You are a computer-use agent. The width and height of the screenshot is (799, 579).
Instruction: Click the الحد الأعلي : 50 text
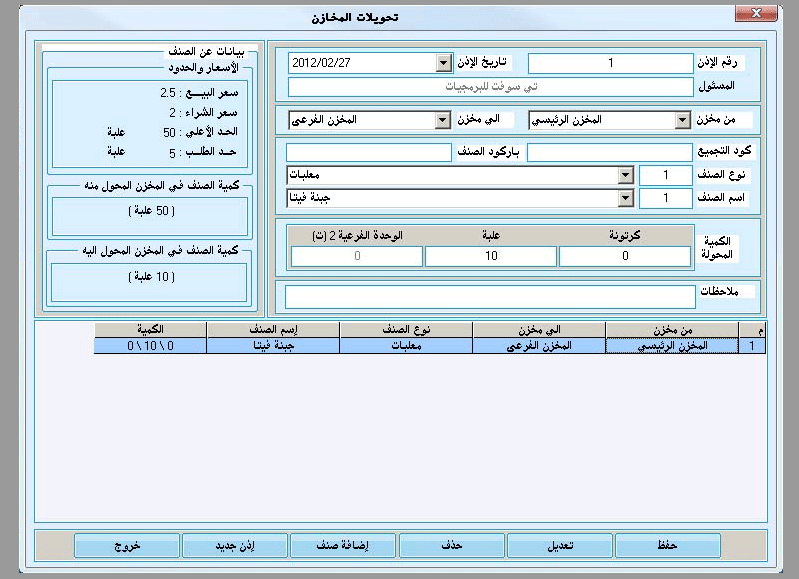point(201,132)
